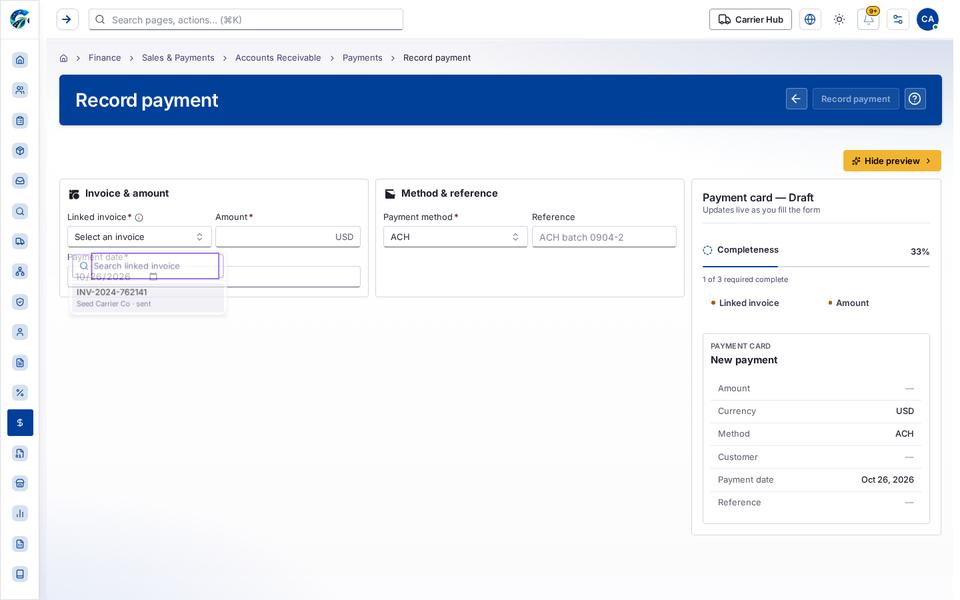The height and width of the screenshot is (600, 960).
Task: Focus the Search pages, actions search bar
Action: pos(246,20)
